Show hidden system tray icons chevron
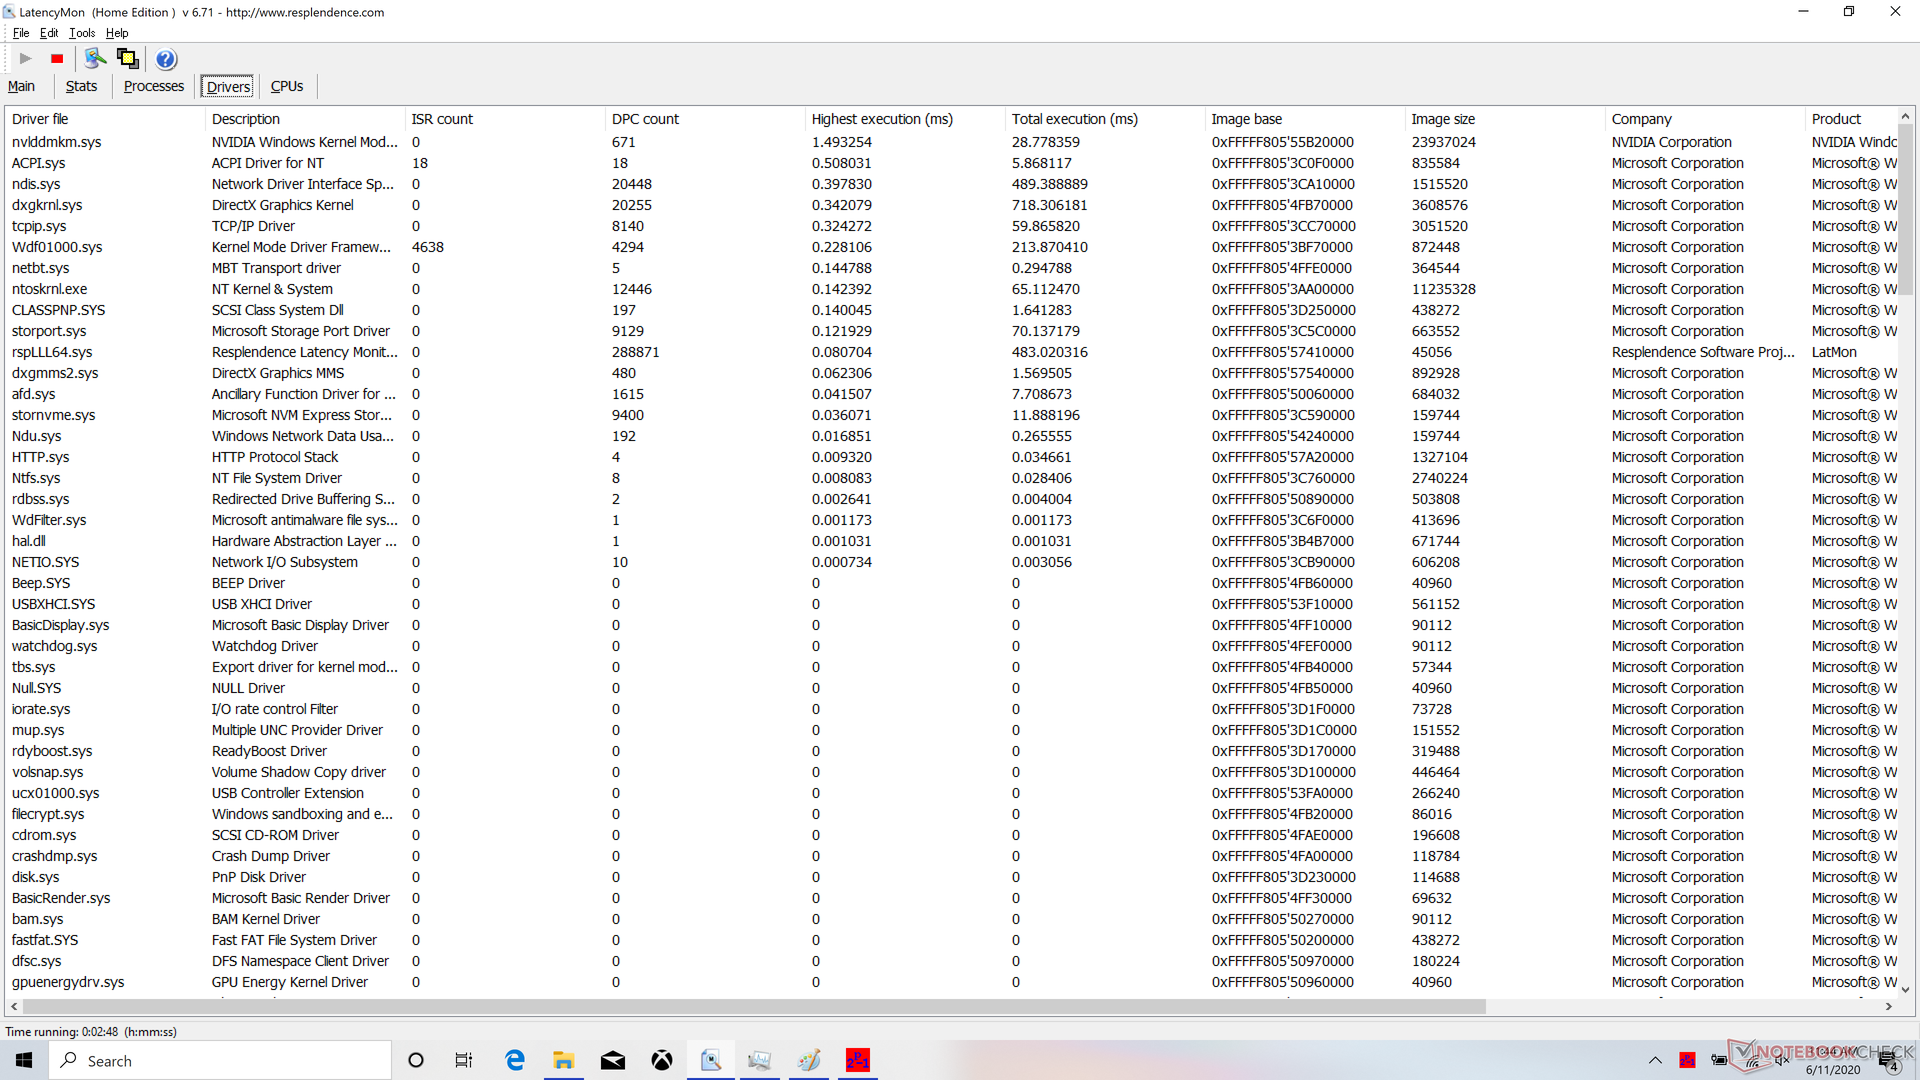The height and width of the screenshot is (1080, 1920). 1655,1060
